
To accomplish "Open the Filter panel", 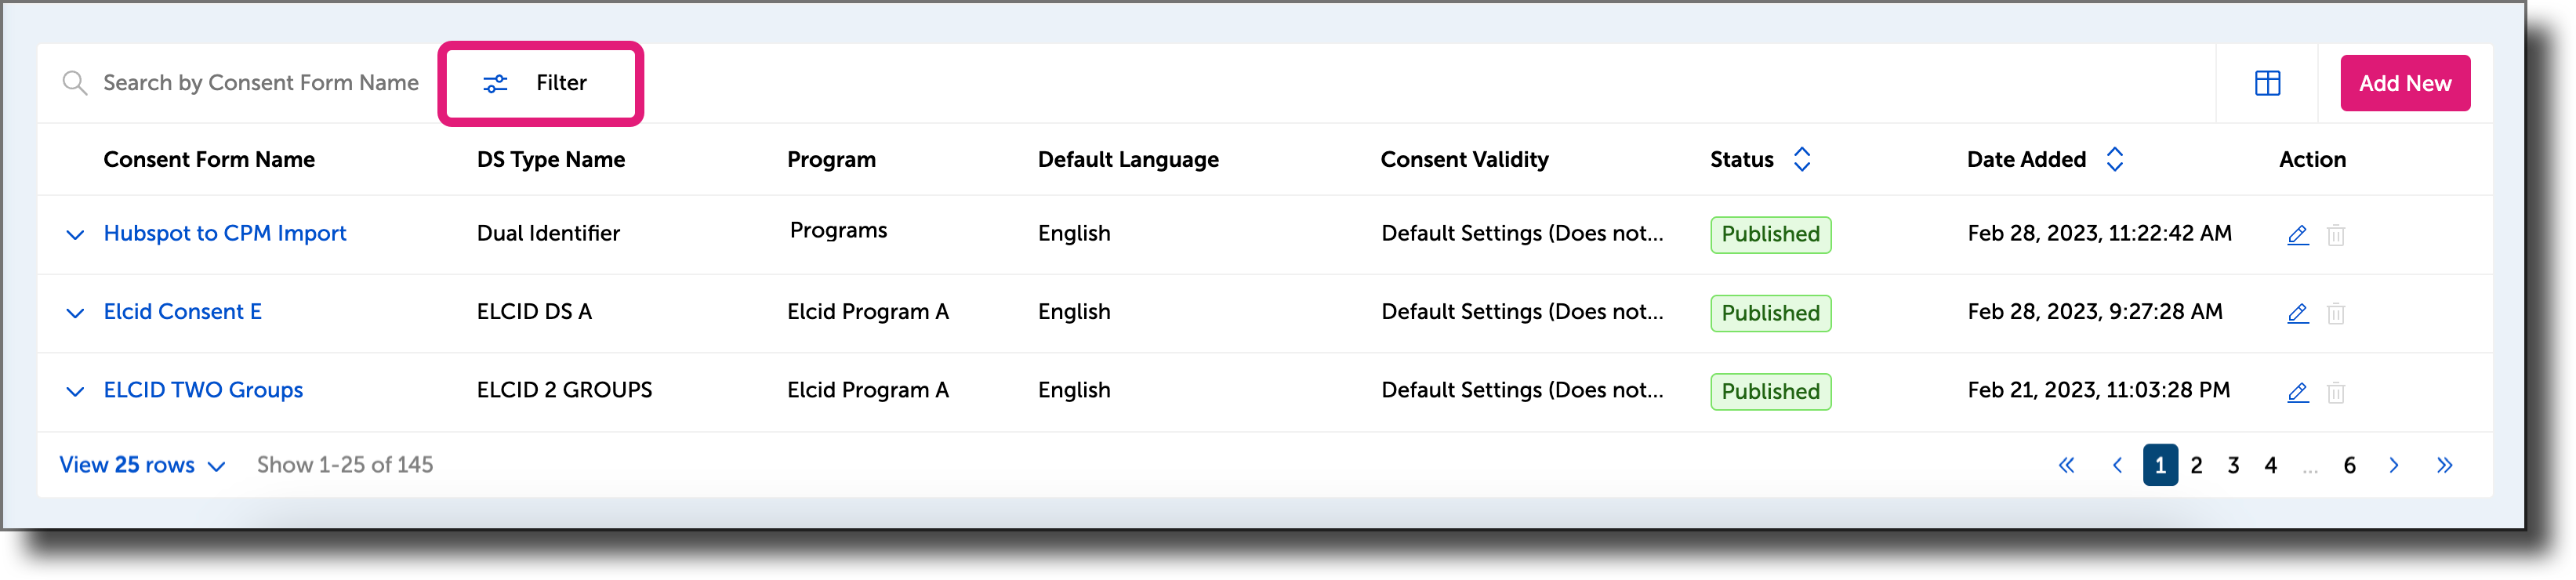I will 540,83.
